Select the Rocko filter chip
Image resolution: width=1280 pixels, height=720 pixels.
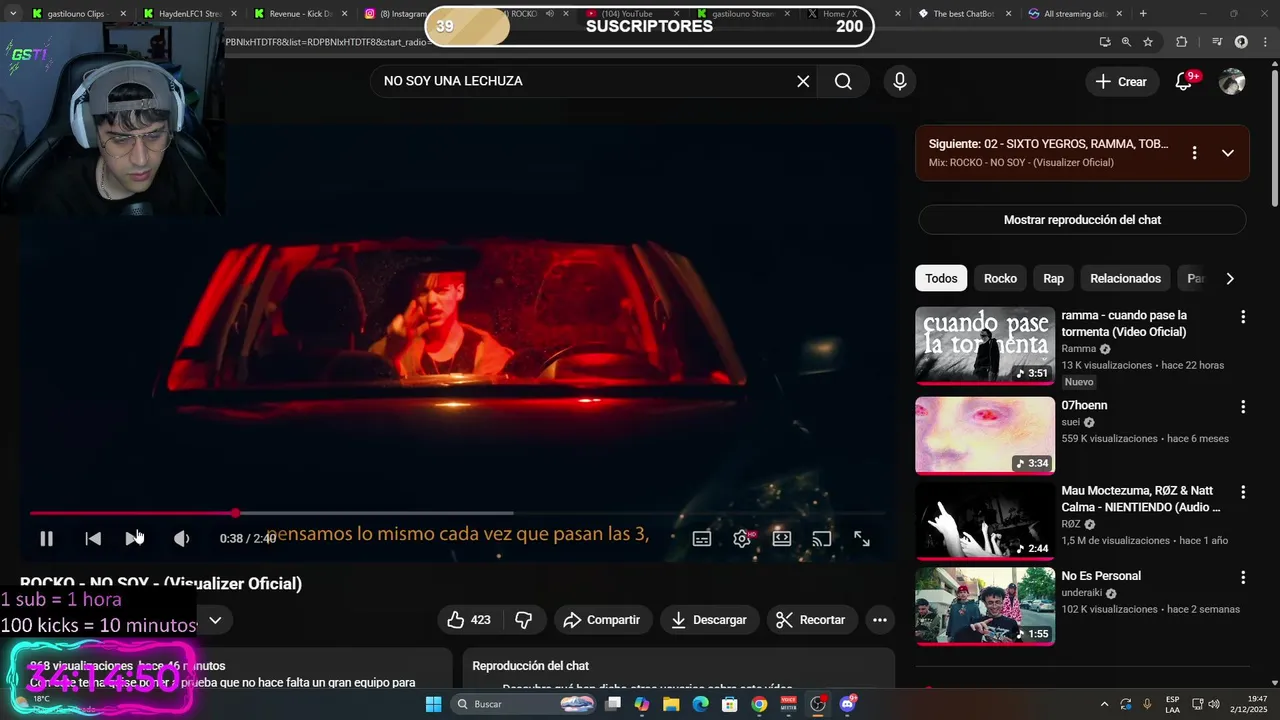1000,278
